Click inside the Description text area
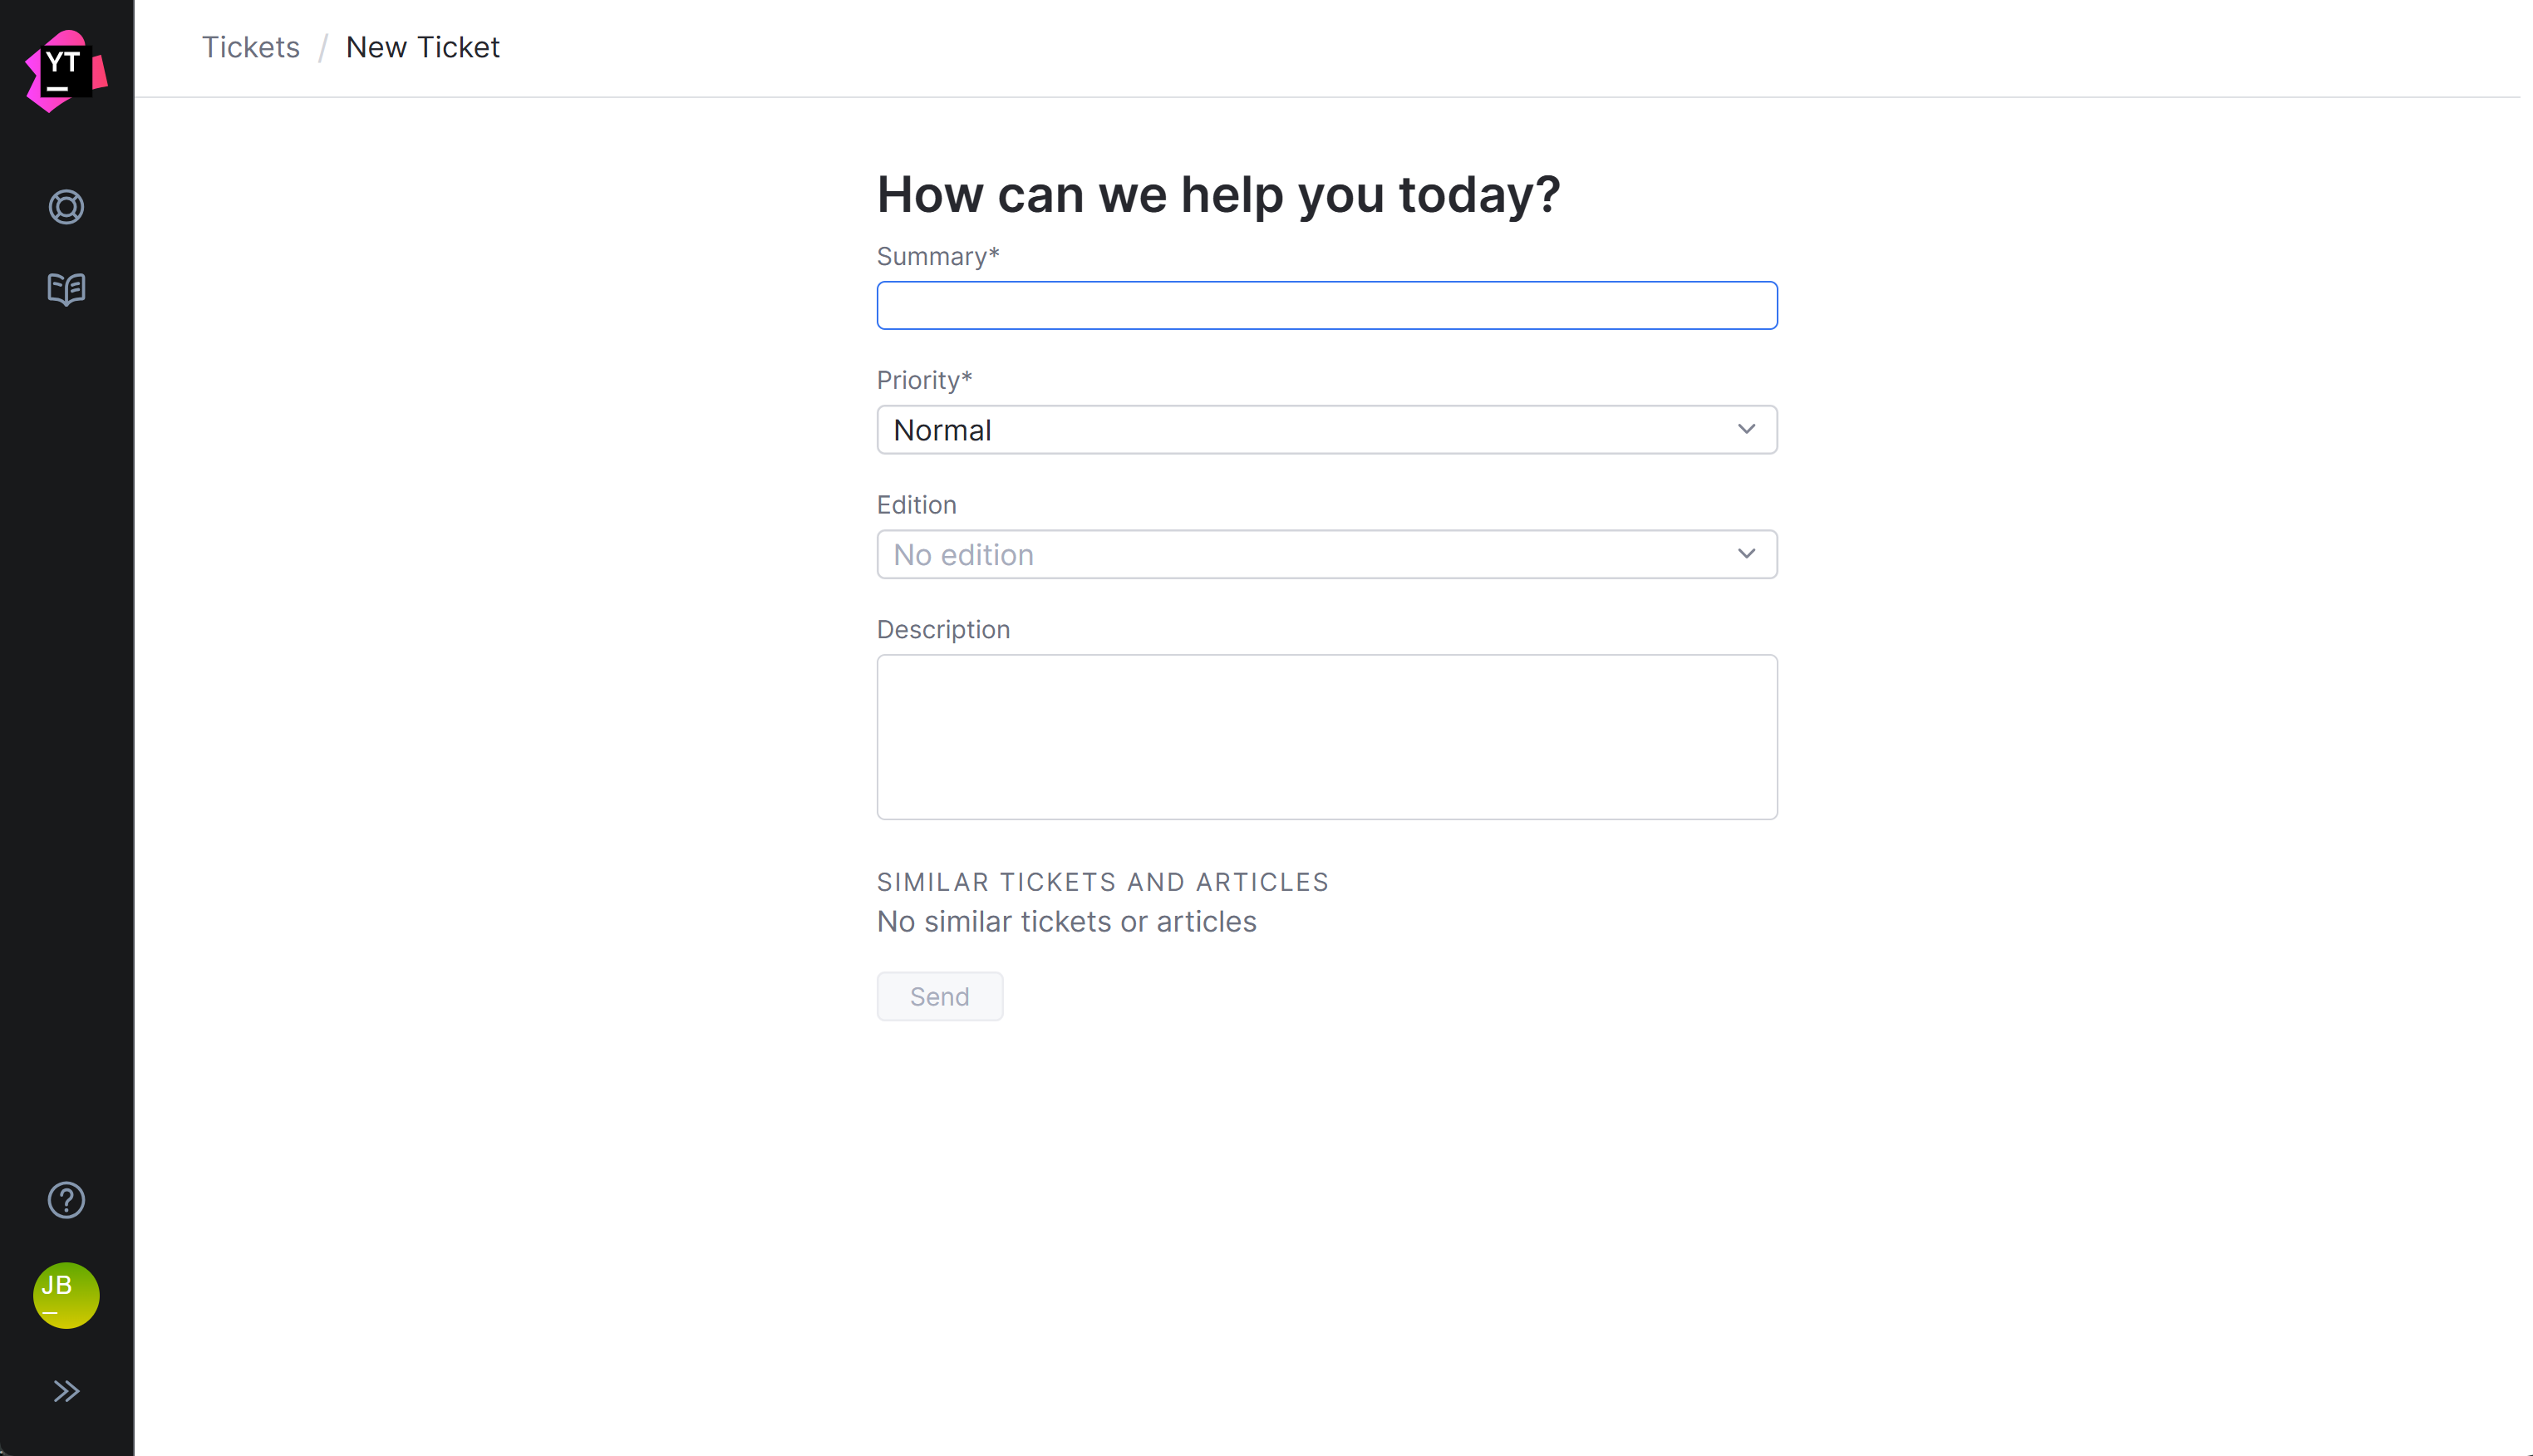The height and width of the screenshot is (1456, 2533). point(1327,737)
